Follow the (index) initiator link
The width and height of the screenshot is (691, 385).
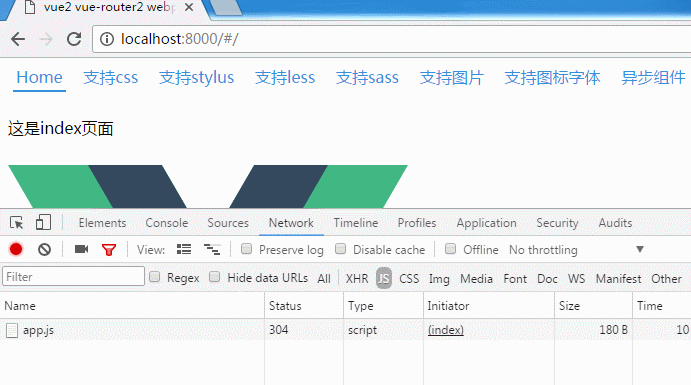click(x=446, y=330)
